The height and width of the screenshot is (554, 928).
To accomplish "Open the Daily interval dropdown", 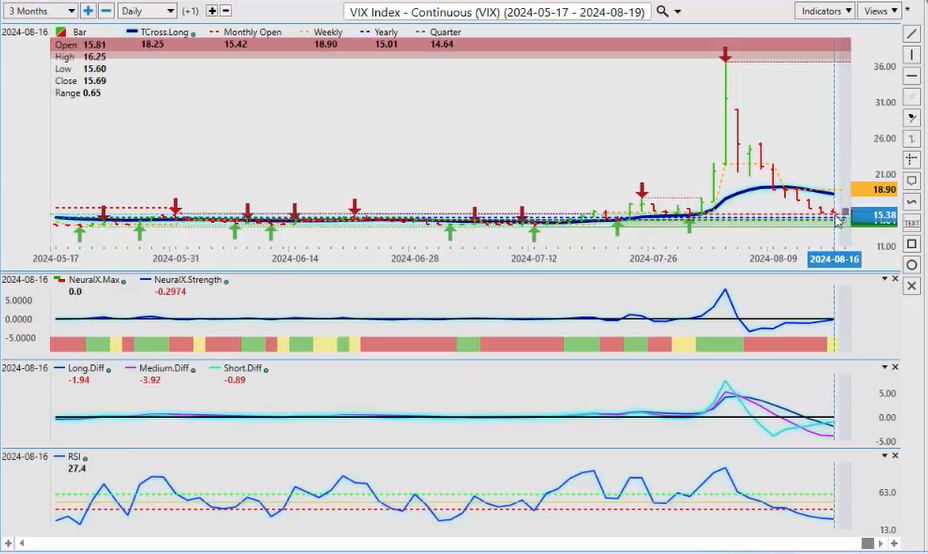I will click(x=147, y=11).
